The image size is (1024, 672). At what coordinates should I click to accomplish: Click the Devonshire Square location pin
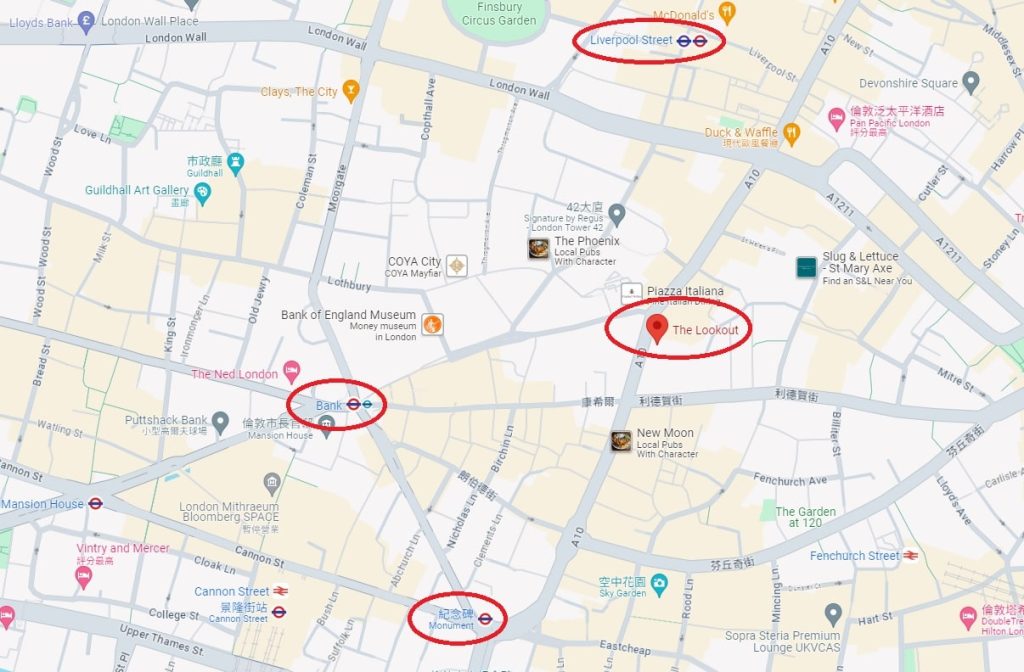[x=972, y=82]
